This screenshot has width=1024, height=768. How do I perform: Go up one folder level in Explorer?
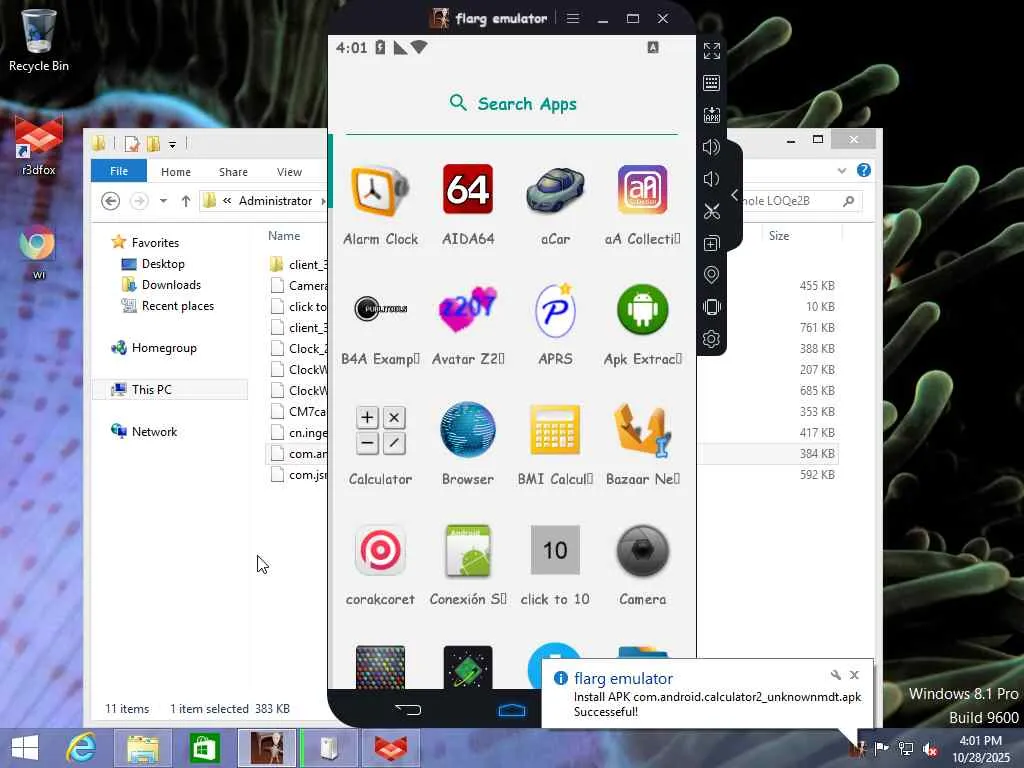(x=186, y=201)
